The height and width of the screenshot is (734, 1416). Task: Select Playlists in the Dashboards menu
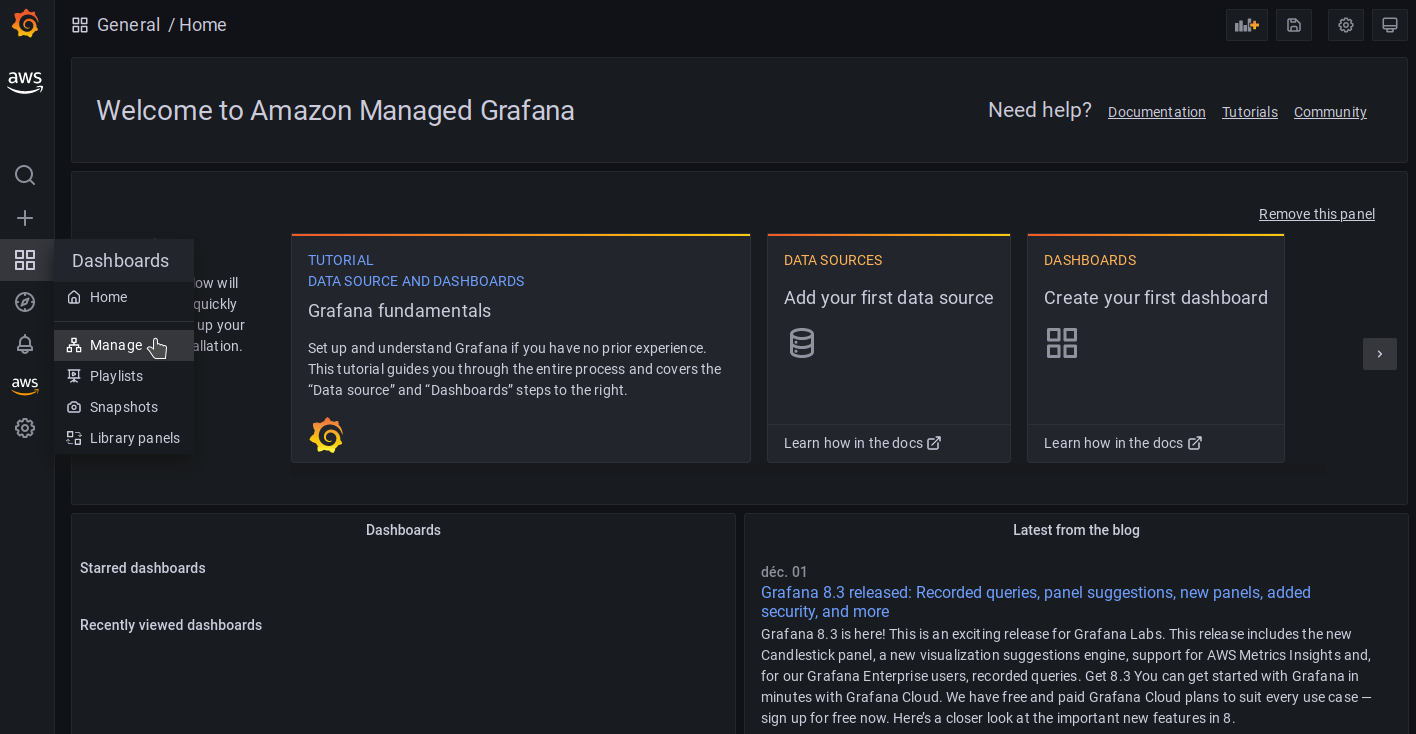pyautogui.click(x=124, y=376)
